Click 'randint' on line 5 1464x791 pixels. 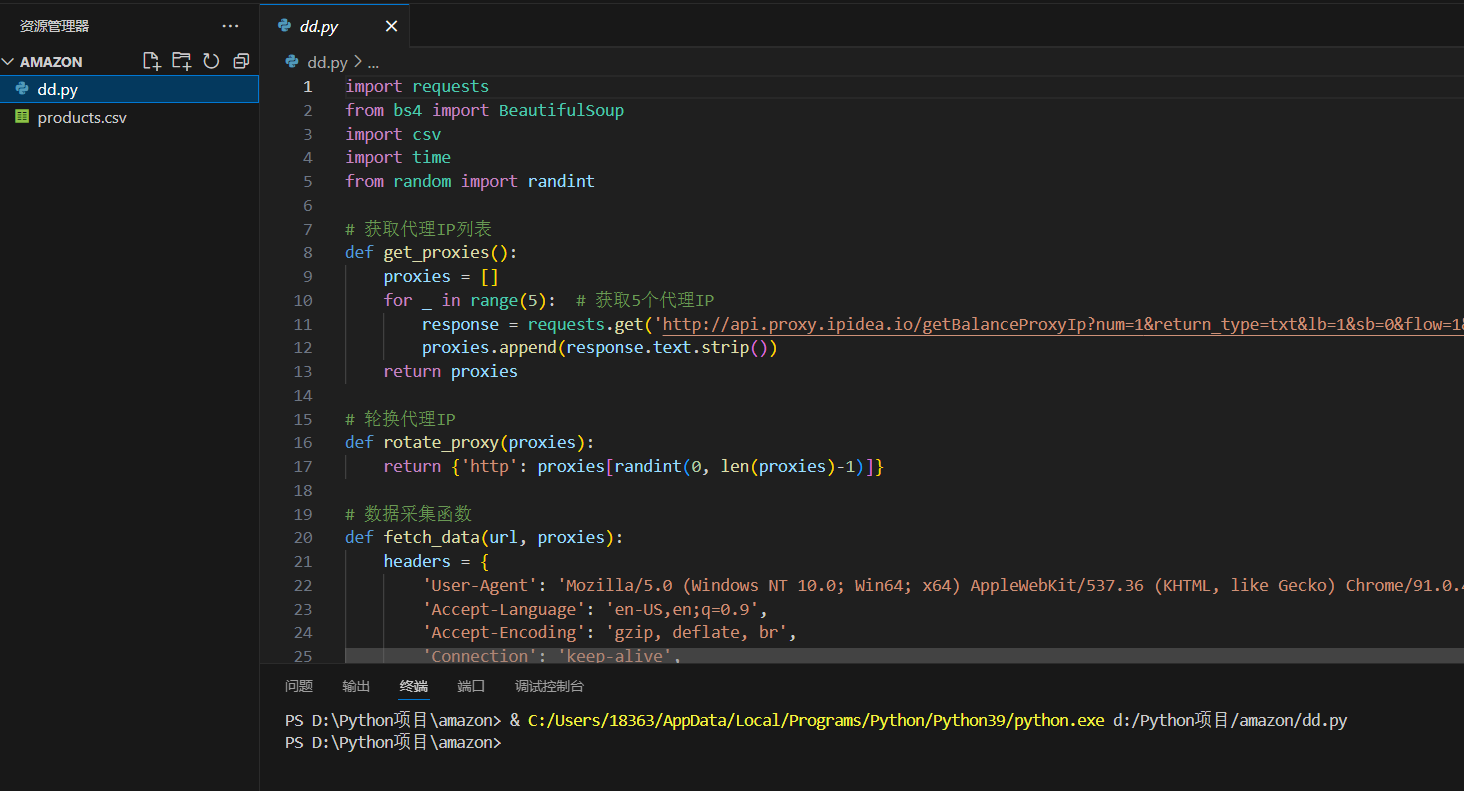[x=561, y=182]
